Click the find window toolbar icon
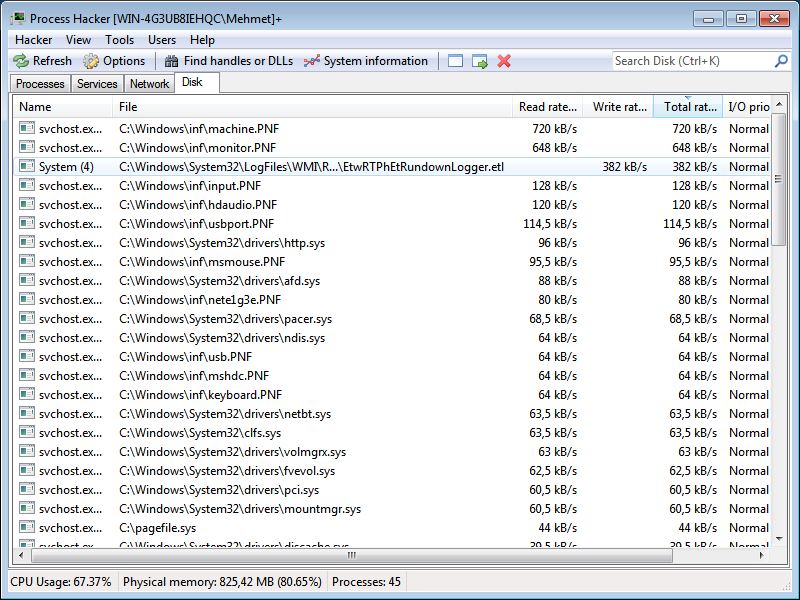800x600 pixels. (x=455, y=61)
